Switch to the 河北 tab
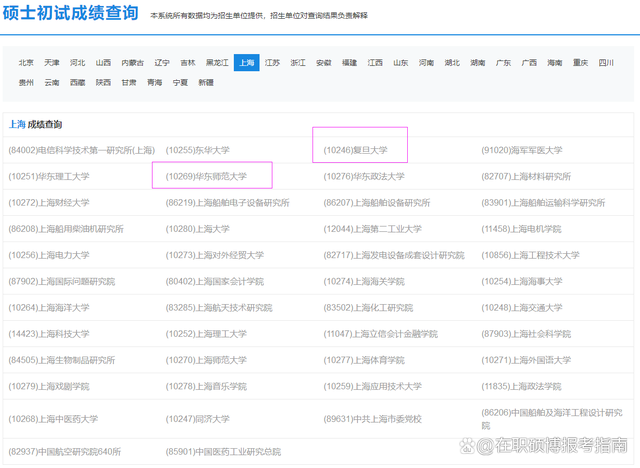 [78, 62]
